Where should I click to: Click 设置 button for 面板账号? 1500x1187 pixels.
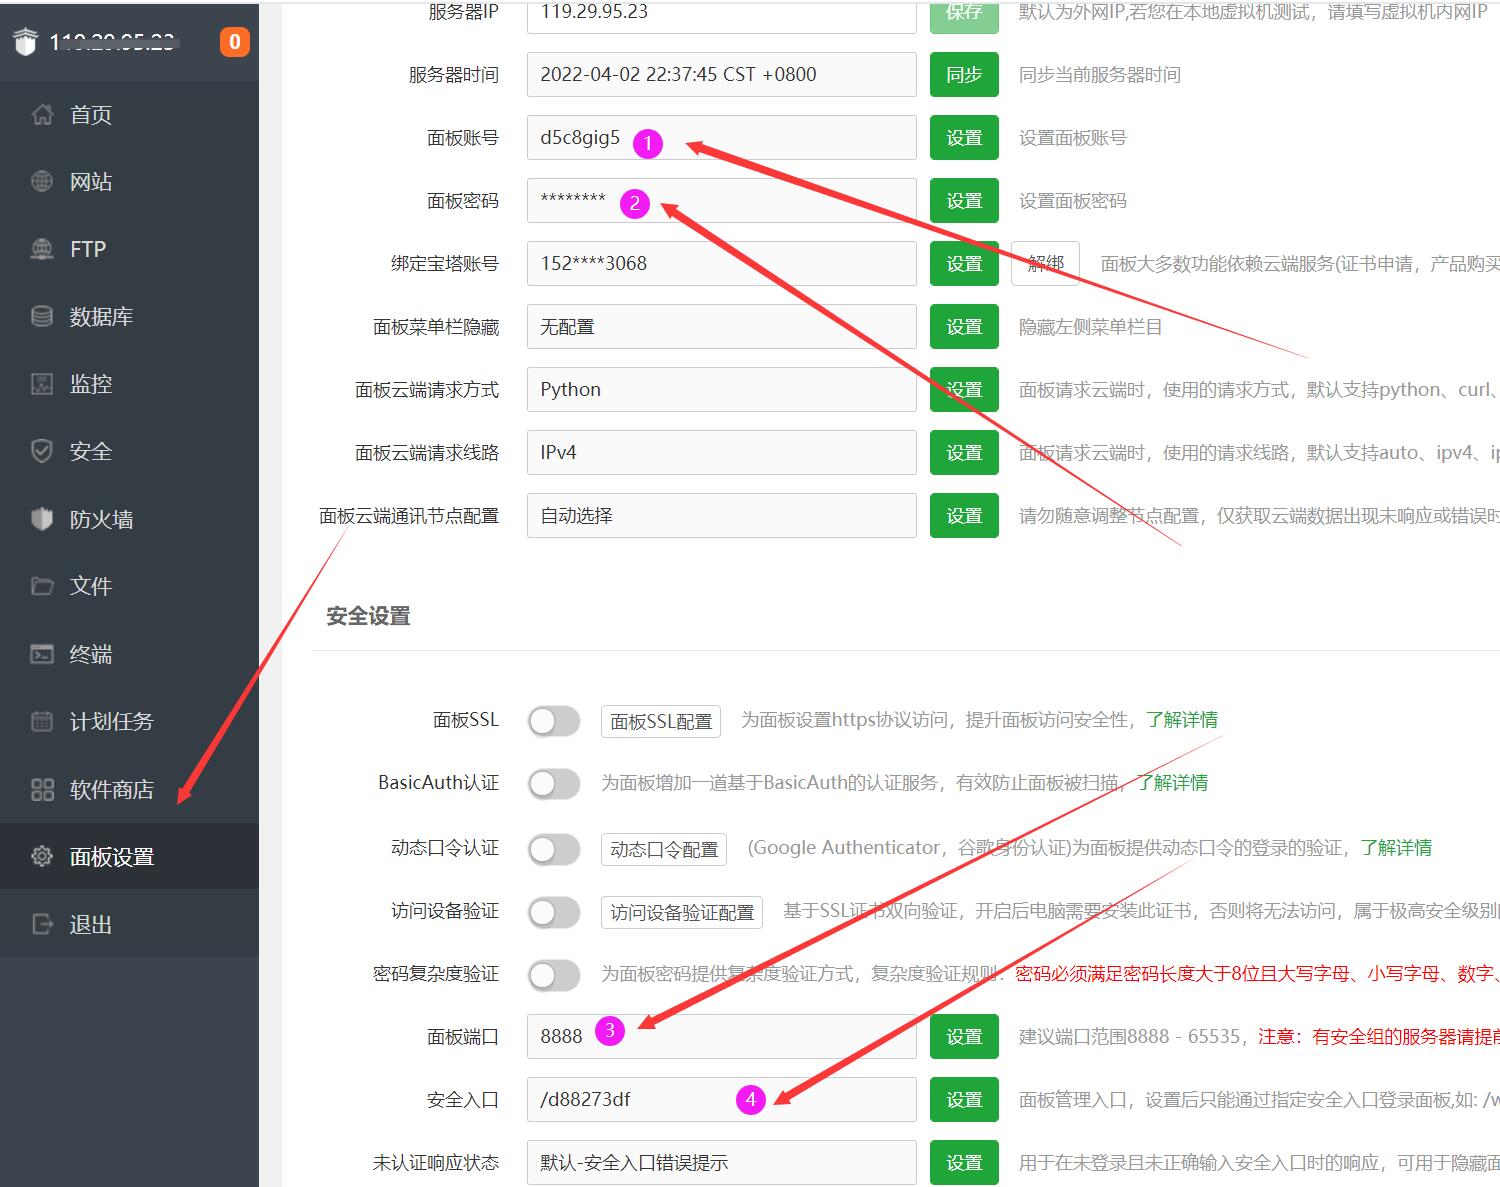[964, 138]
